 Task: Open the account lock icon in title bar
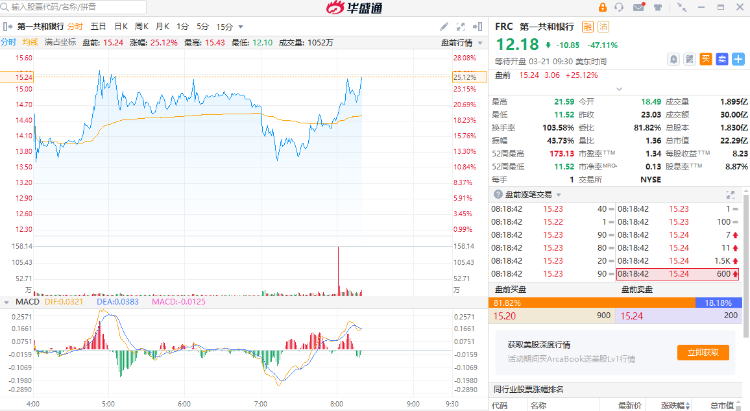coord(603,7)
